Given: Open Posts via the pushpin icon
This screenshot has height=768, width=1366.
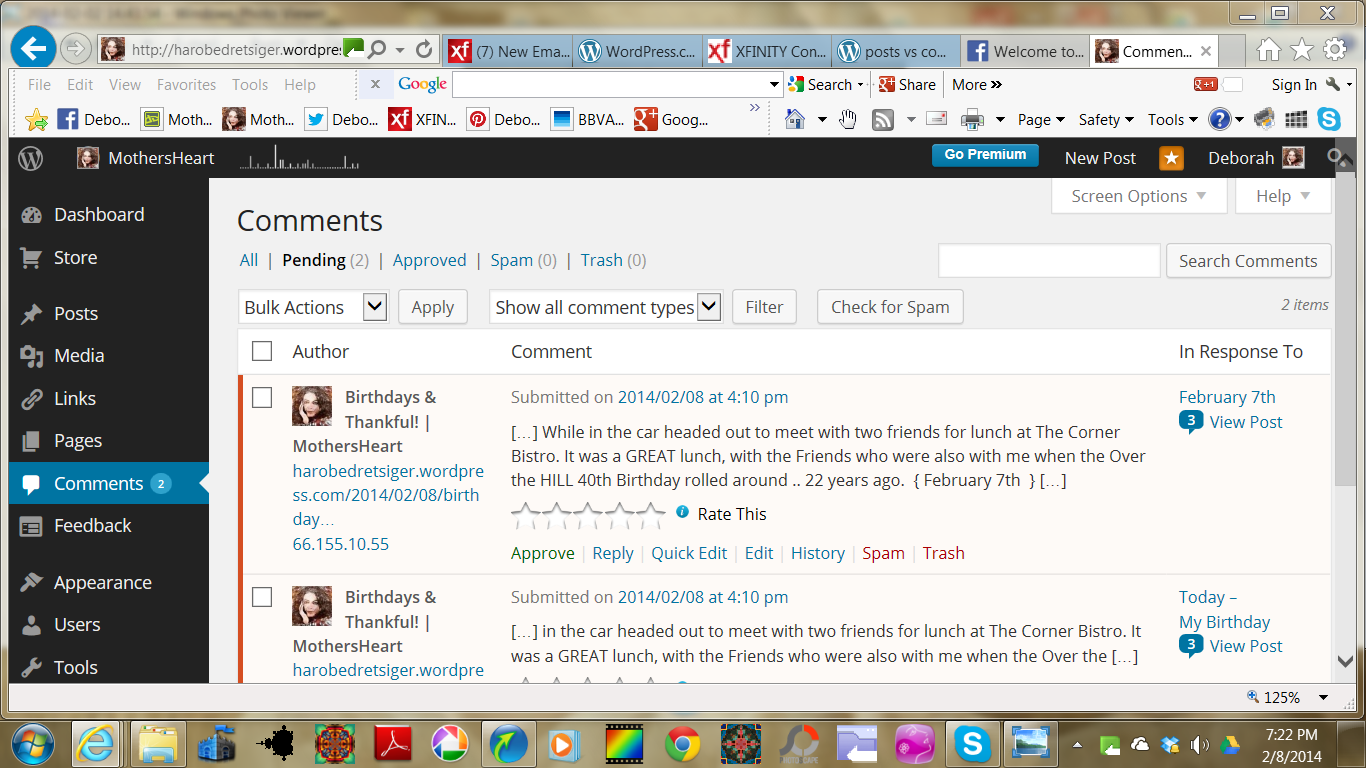Looking at the screenshot, I should coord(31,314).
